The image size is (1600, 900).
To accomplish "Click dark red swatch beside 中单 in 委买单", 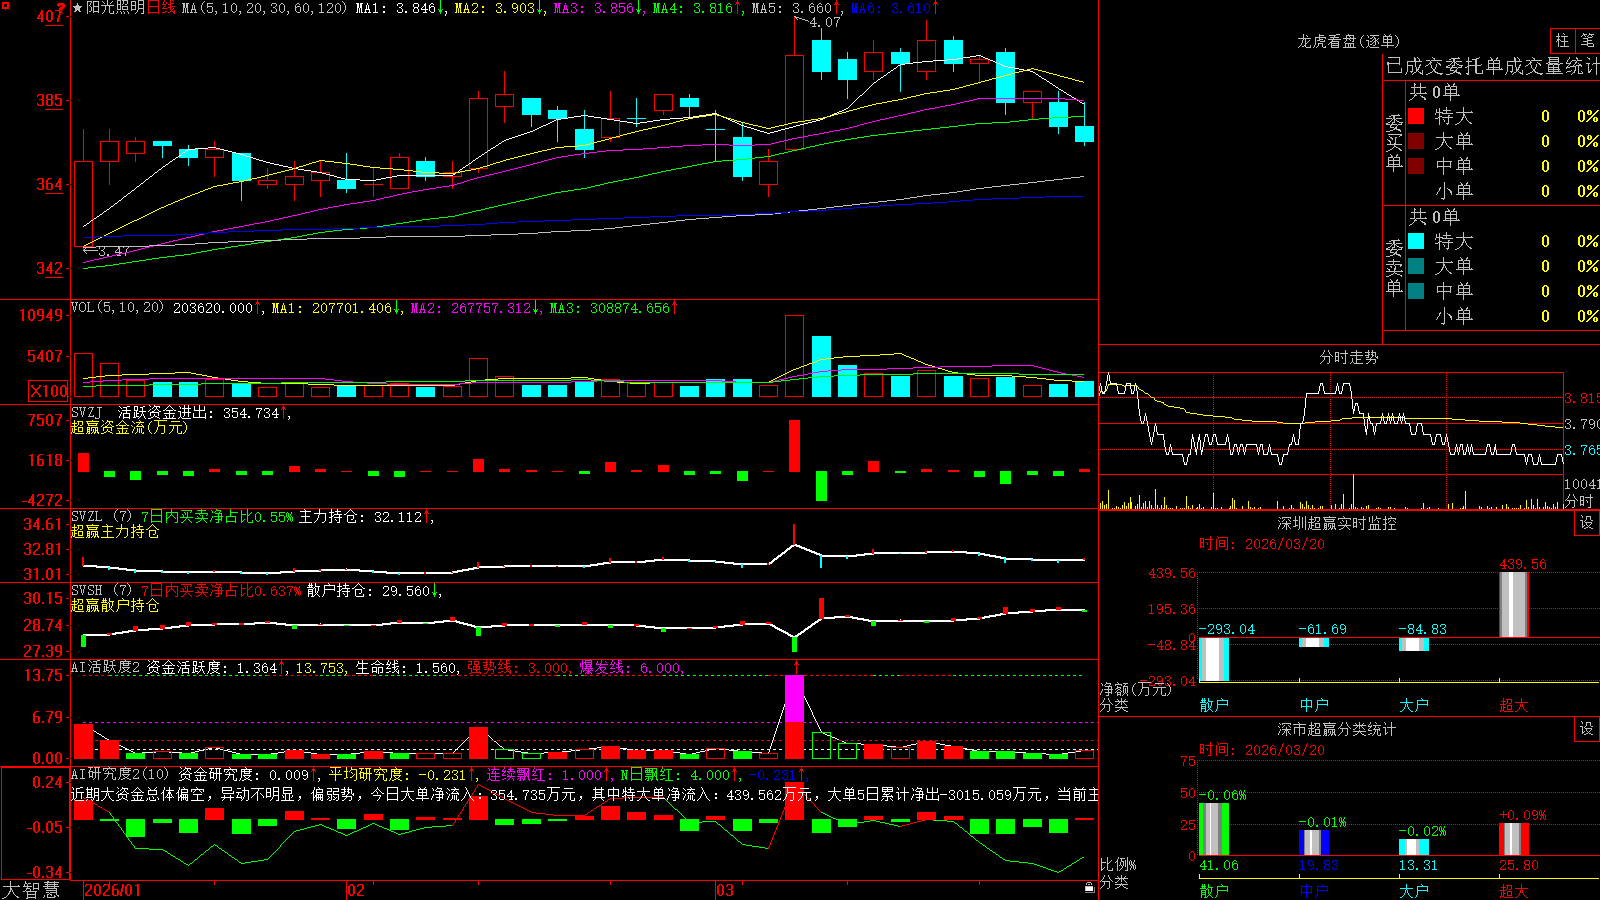I will (x=1416, y=165).
